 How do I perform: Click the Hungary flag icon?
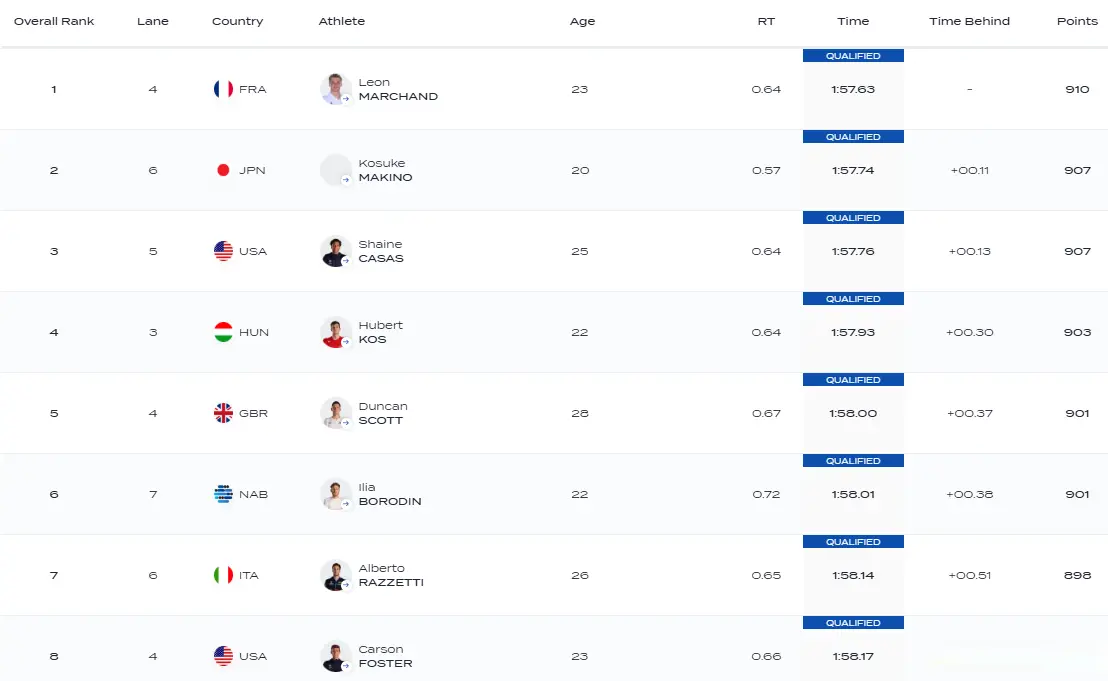223,332
